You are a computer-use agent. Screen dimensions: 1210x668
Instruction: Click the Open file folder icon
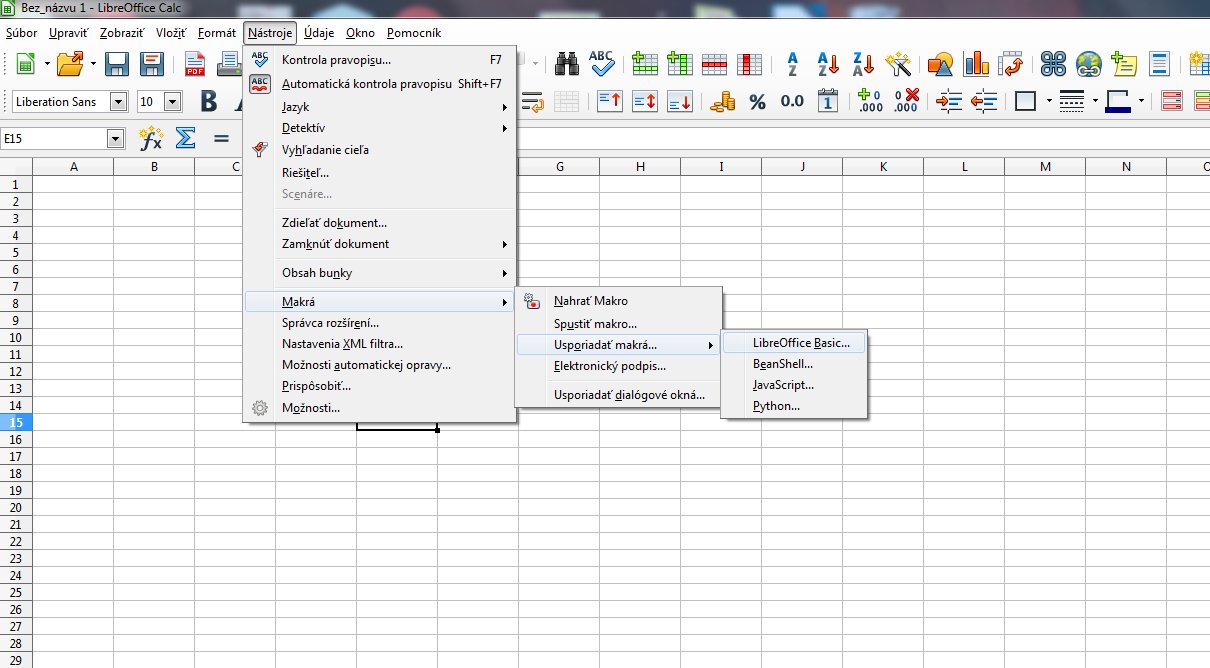(70, 65)
